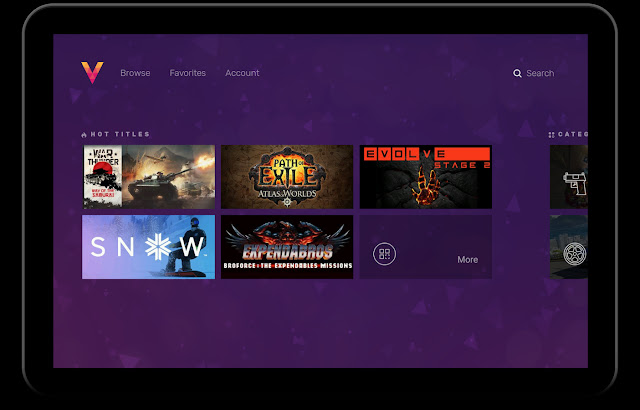The image size is (640, 410).
Task: Click the flame icon beside Hot Titles
Action: (x=84, y=135)
